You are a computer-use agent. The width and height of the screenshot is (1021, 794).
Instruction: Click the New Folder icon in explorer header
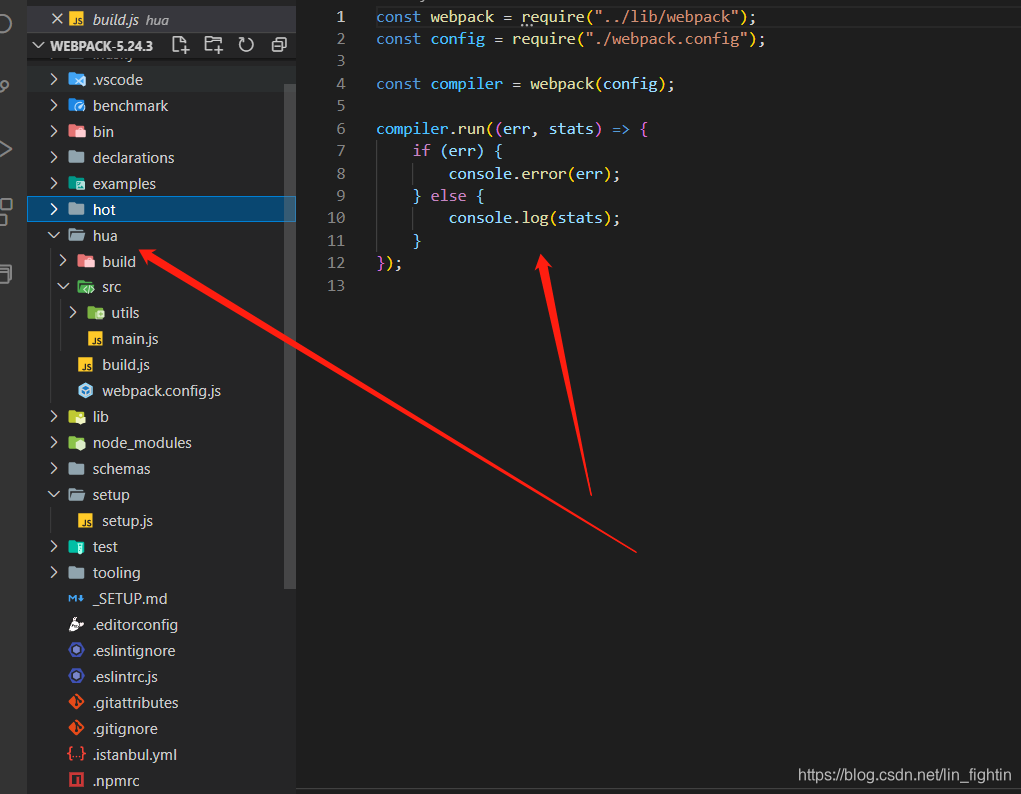(x=213, y=45)
